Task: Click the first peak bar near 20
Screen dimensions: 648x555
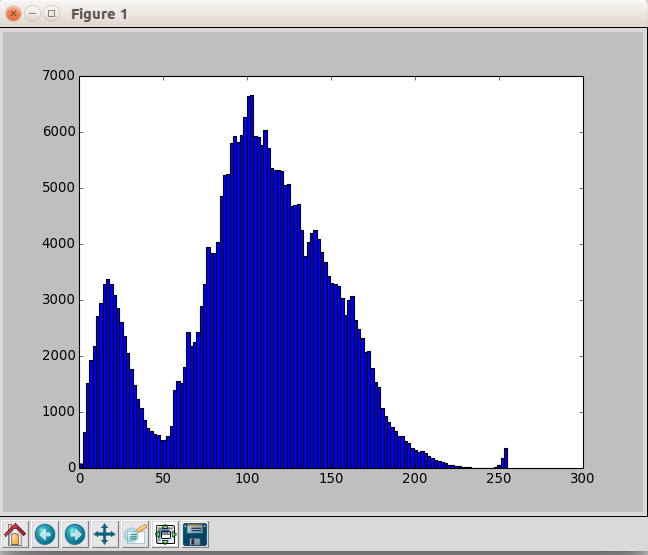Action: pos(108,374)
